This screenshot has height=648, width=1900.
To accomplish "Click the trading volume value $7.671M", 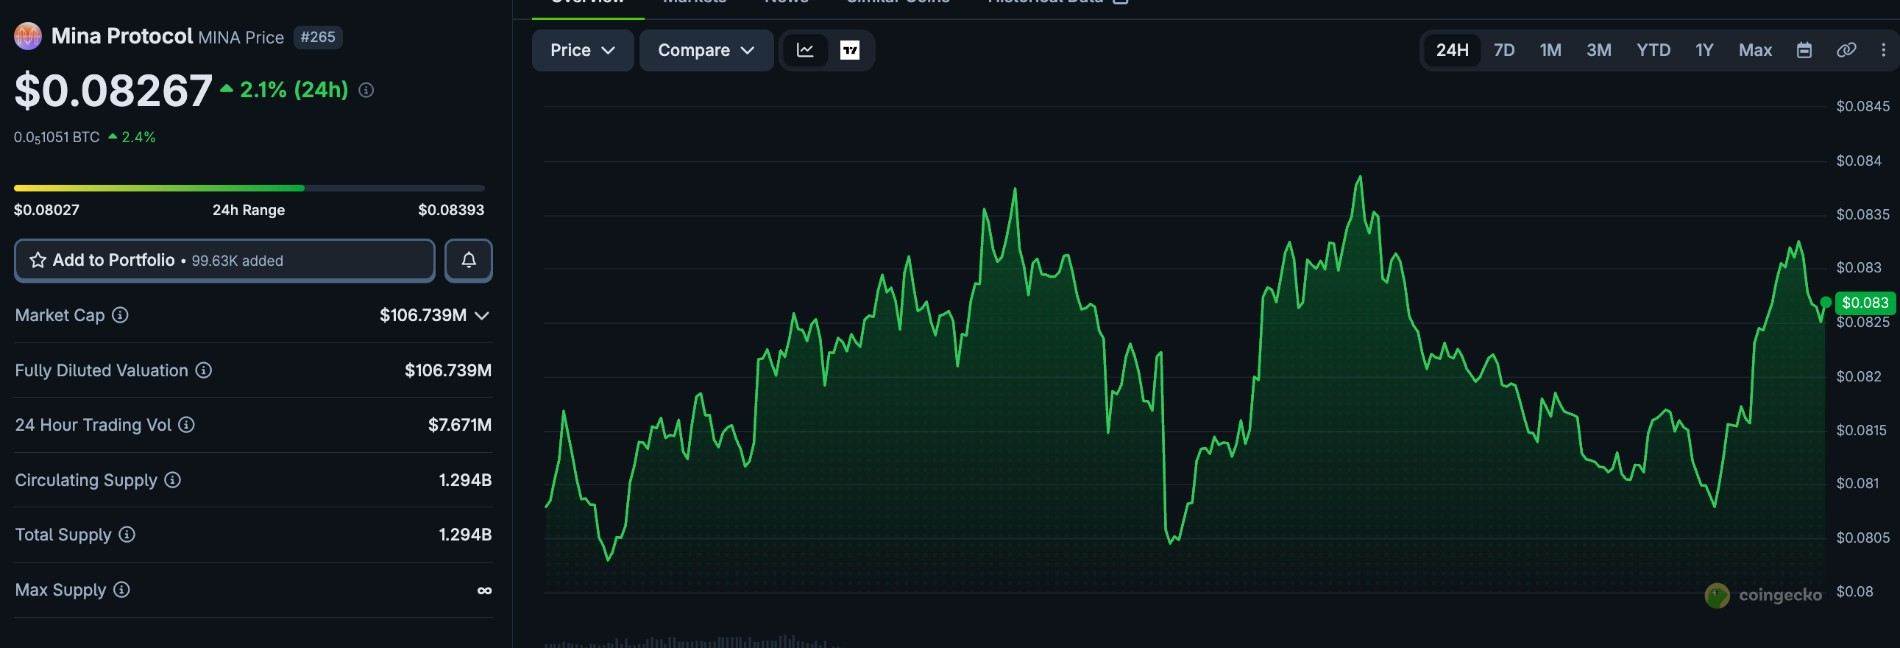I will tap(460, 425).
